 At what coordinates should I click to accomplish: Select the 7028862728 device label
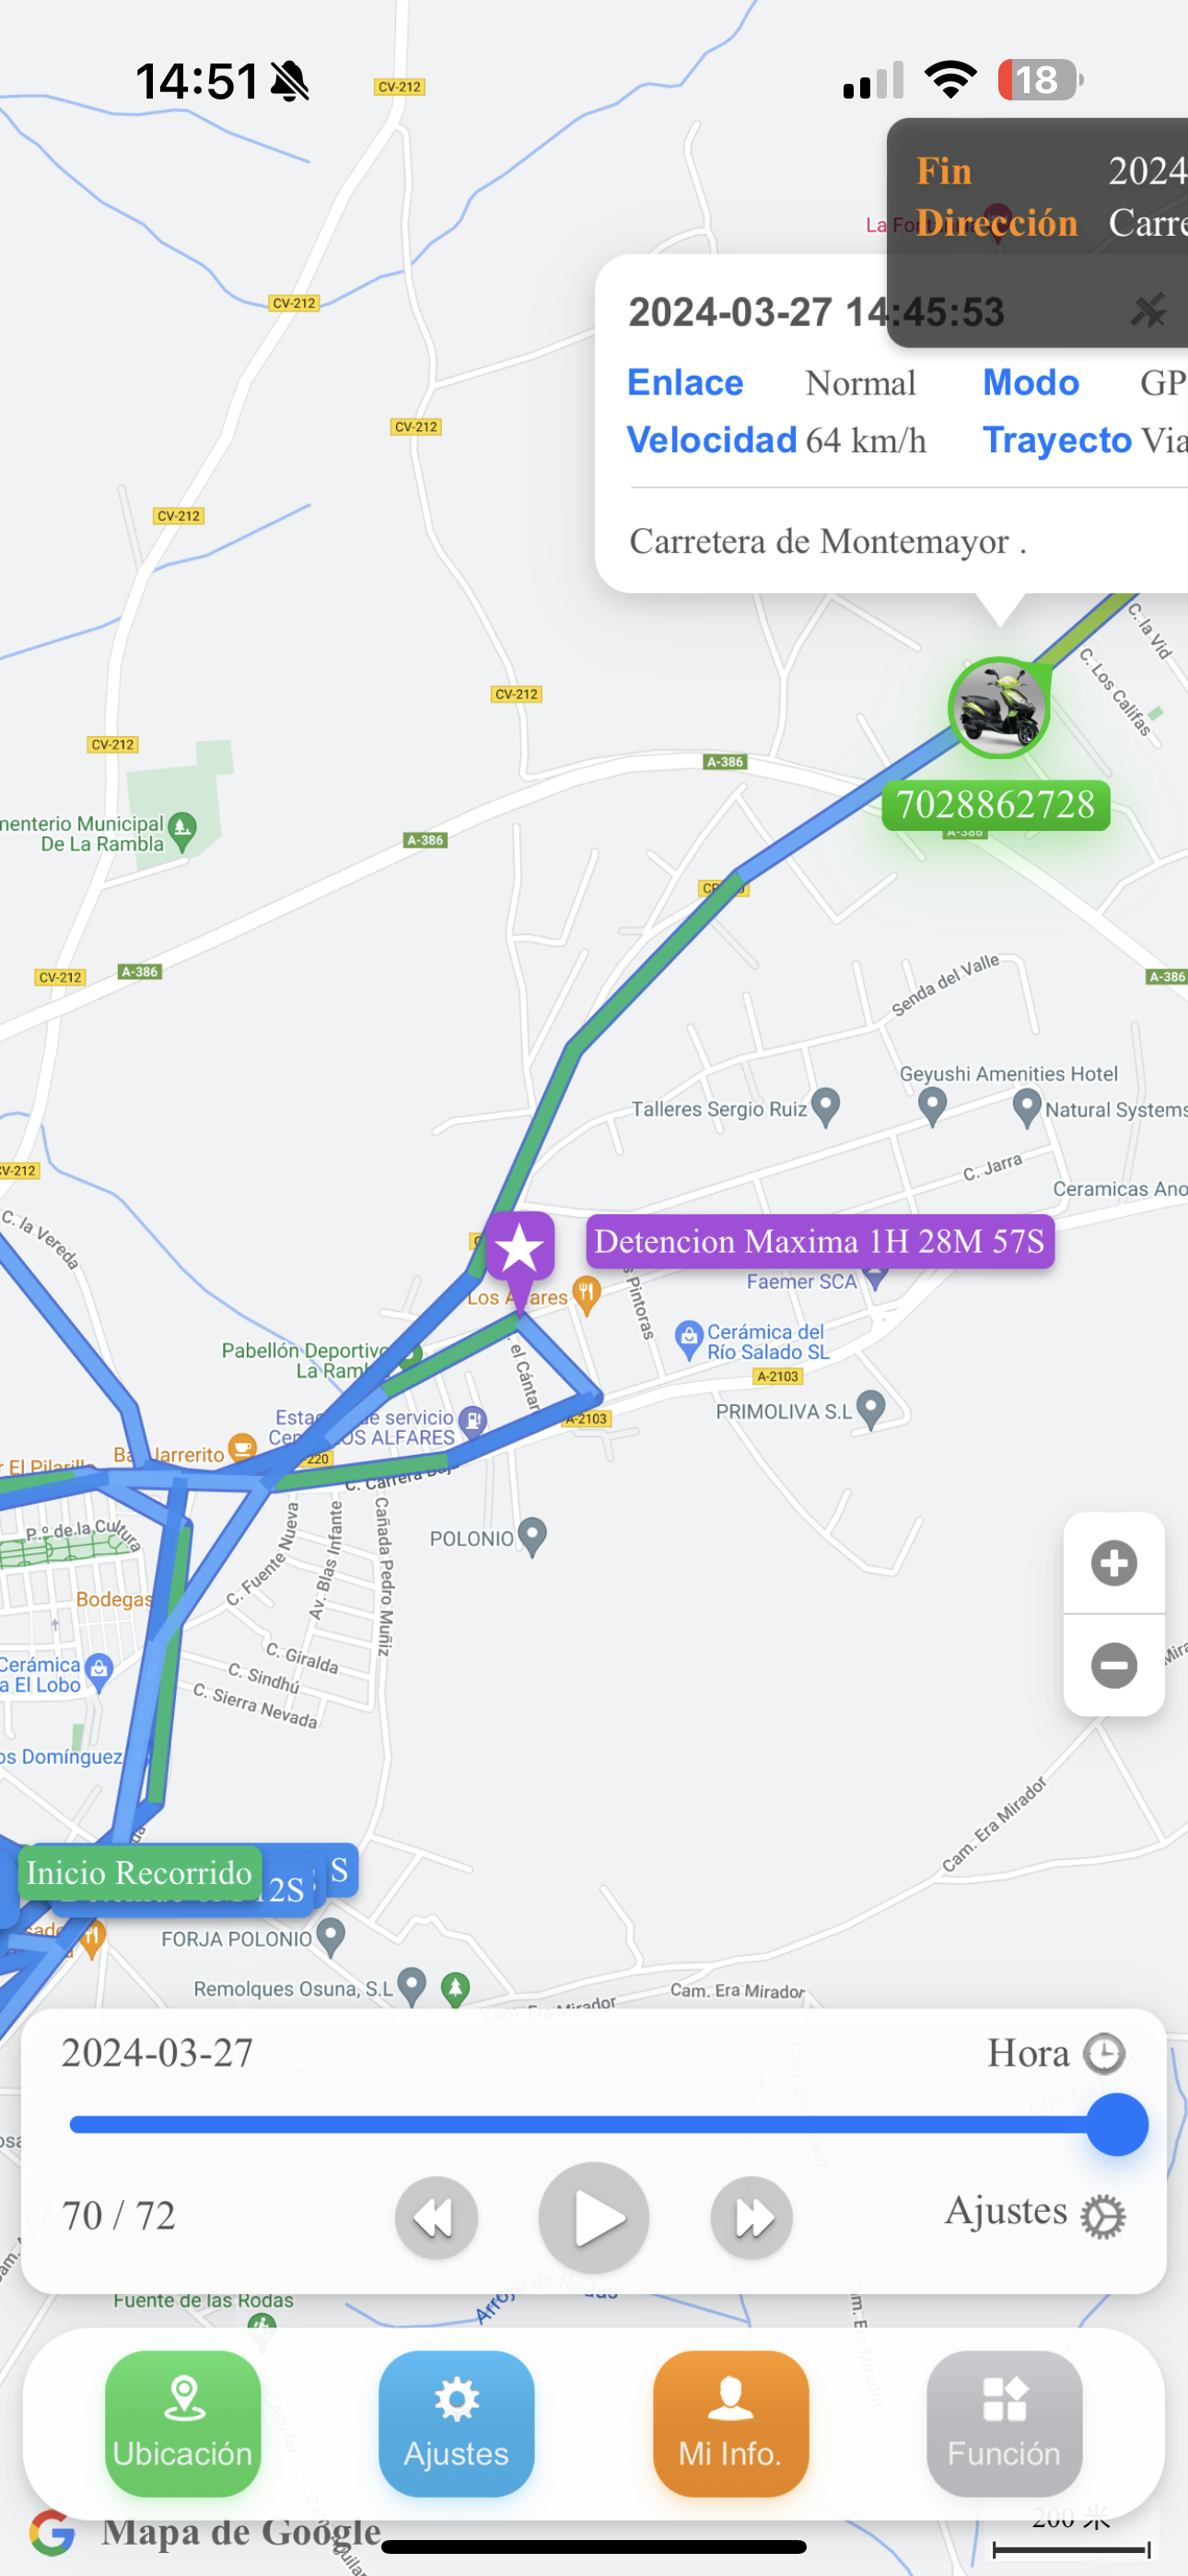(996, 805)
